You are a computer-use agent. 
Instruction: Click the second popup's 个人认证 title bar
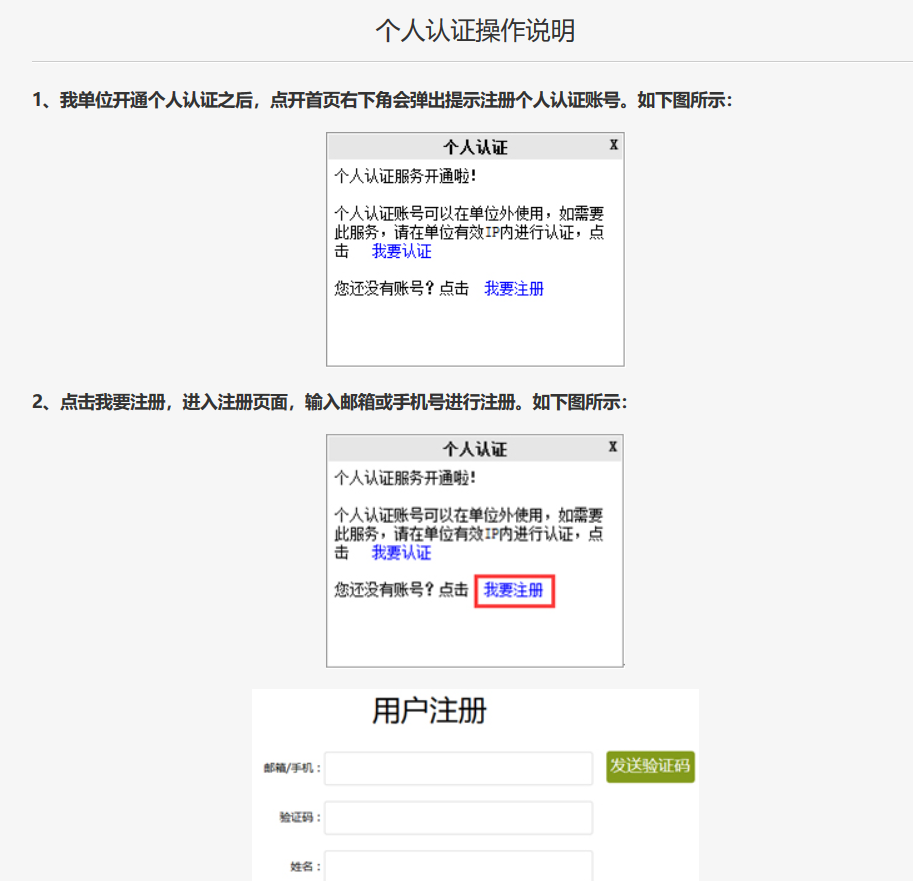[475, 449]
